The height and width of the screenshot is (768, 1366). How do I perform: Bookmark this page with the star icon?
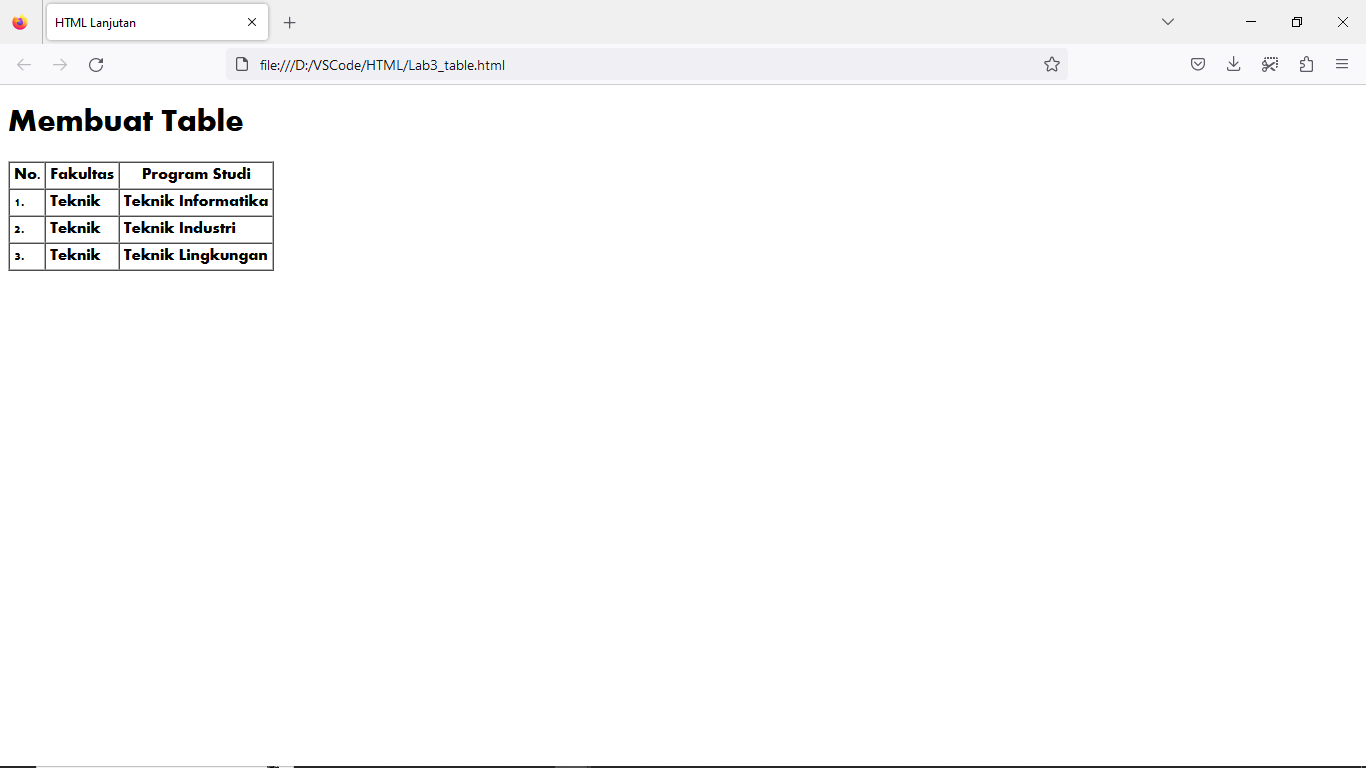[x=1052, y=64]
